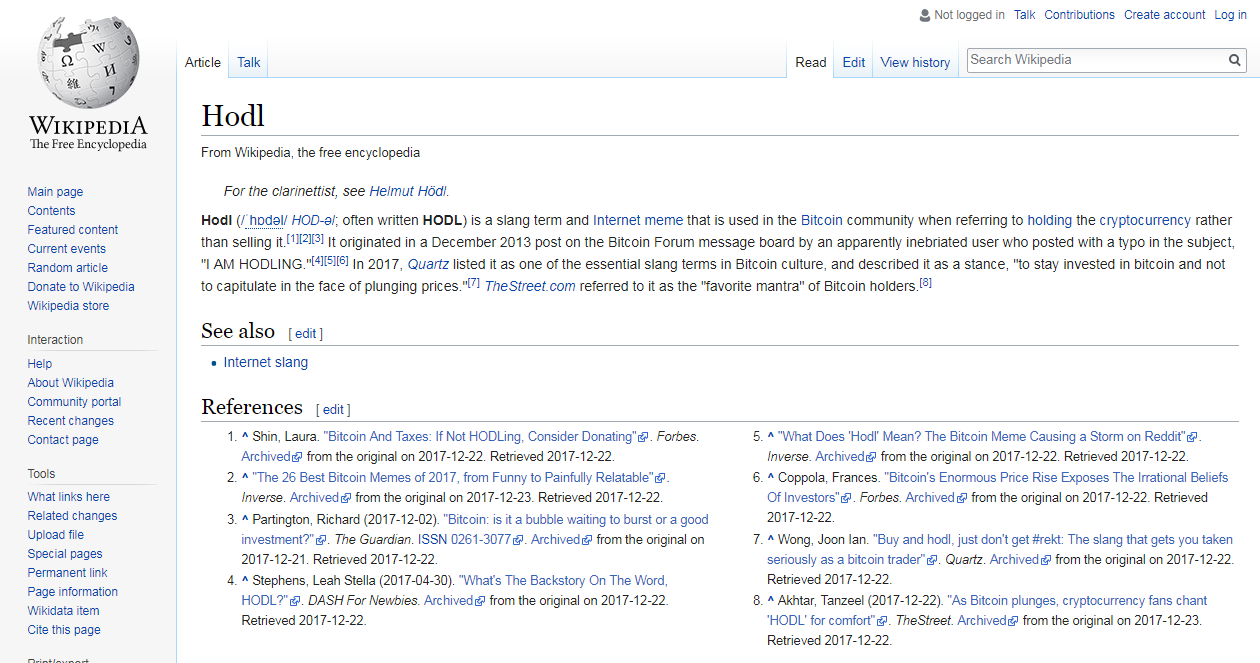Image resolution: width=1260 pixels, height=663 pixels.
Task: Open Featured content
Action: (73, 230)
